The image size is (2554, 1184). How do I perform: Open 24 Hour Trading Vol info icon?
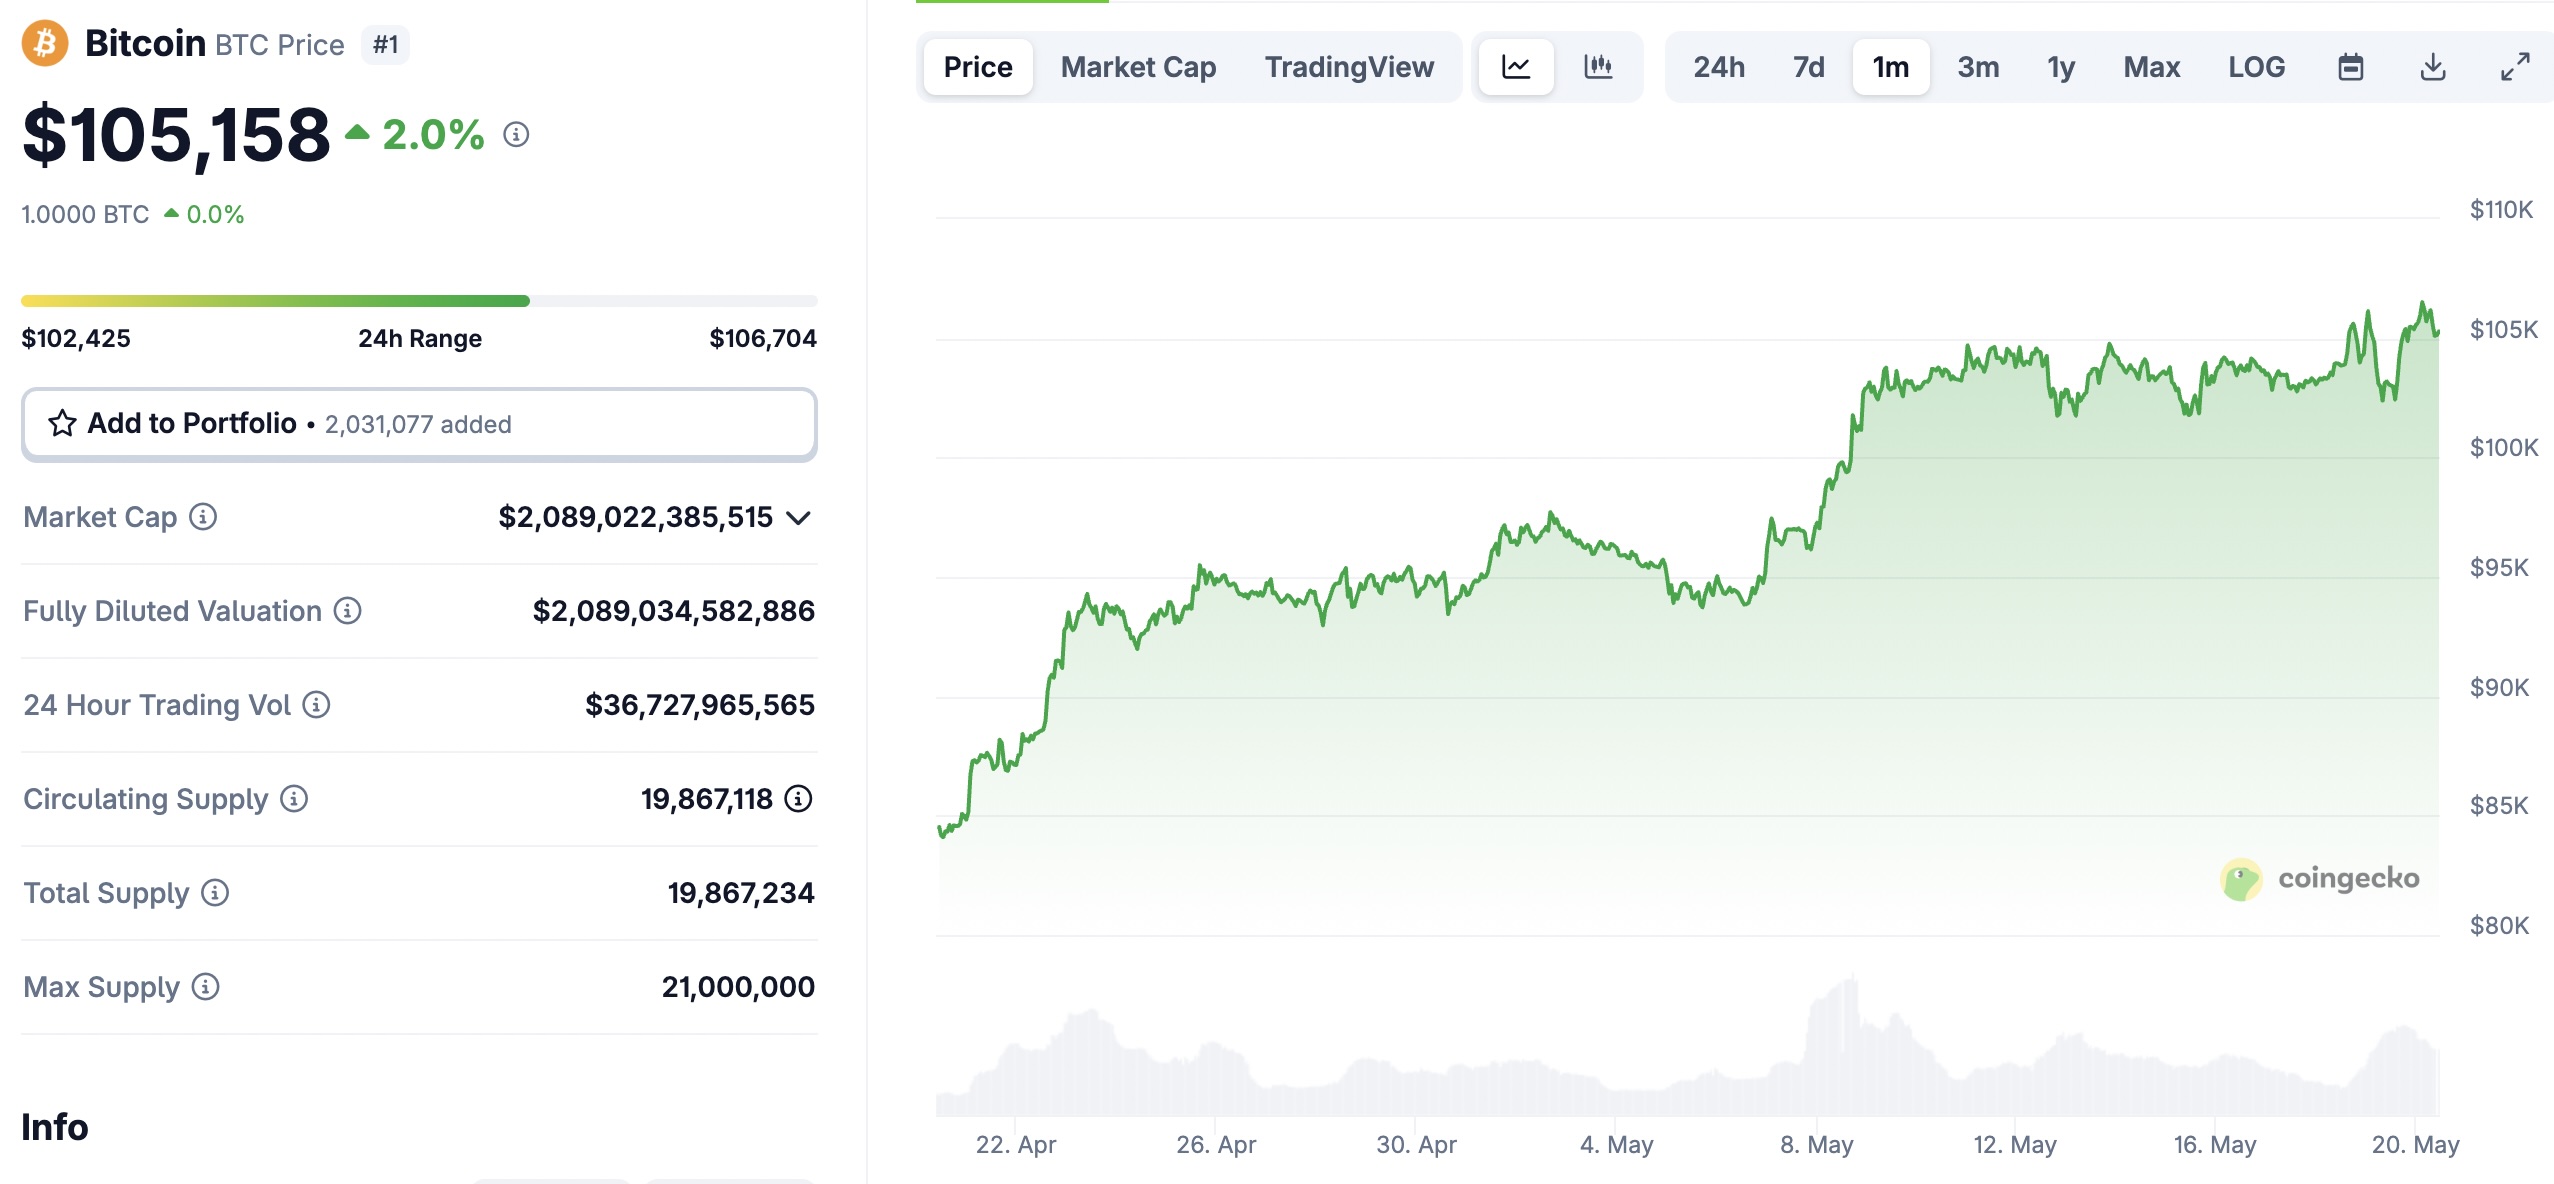[x=316, y=705]
